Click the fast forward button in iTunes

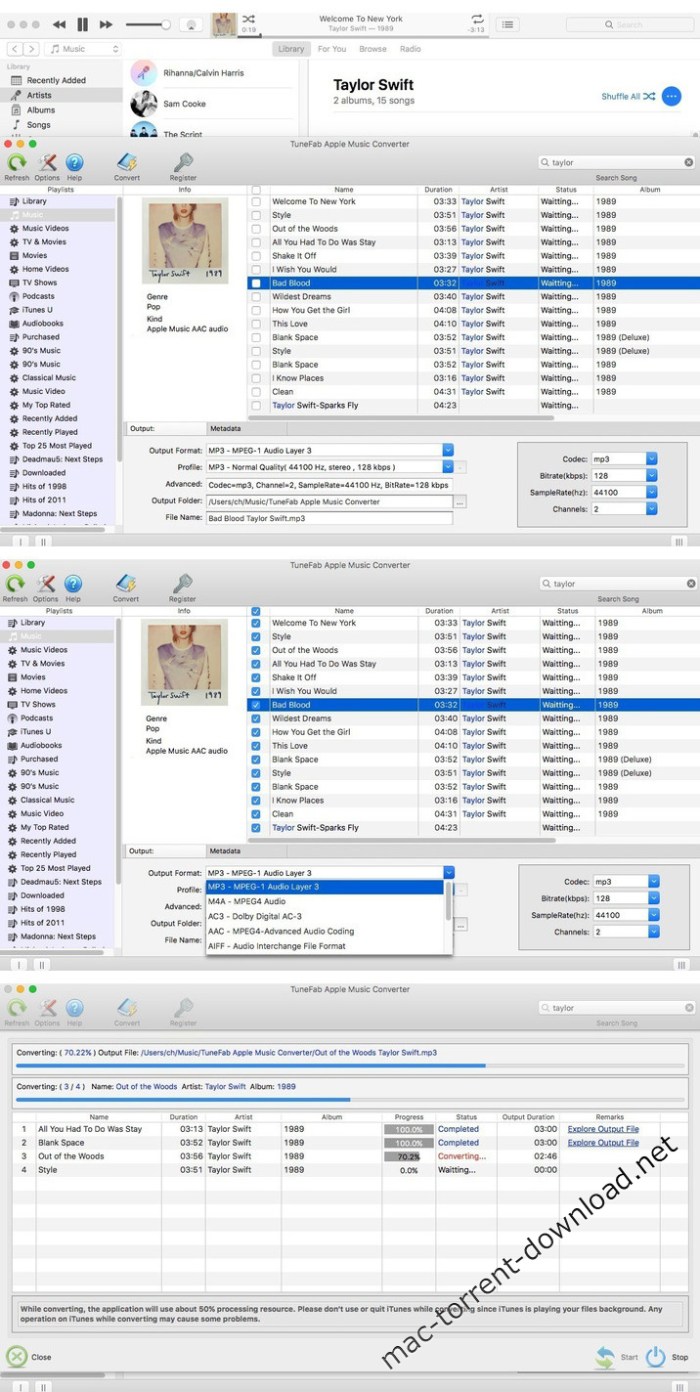(x=106, y=24)
